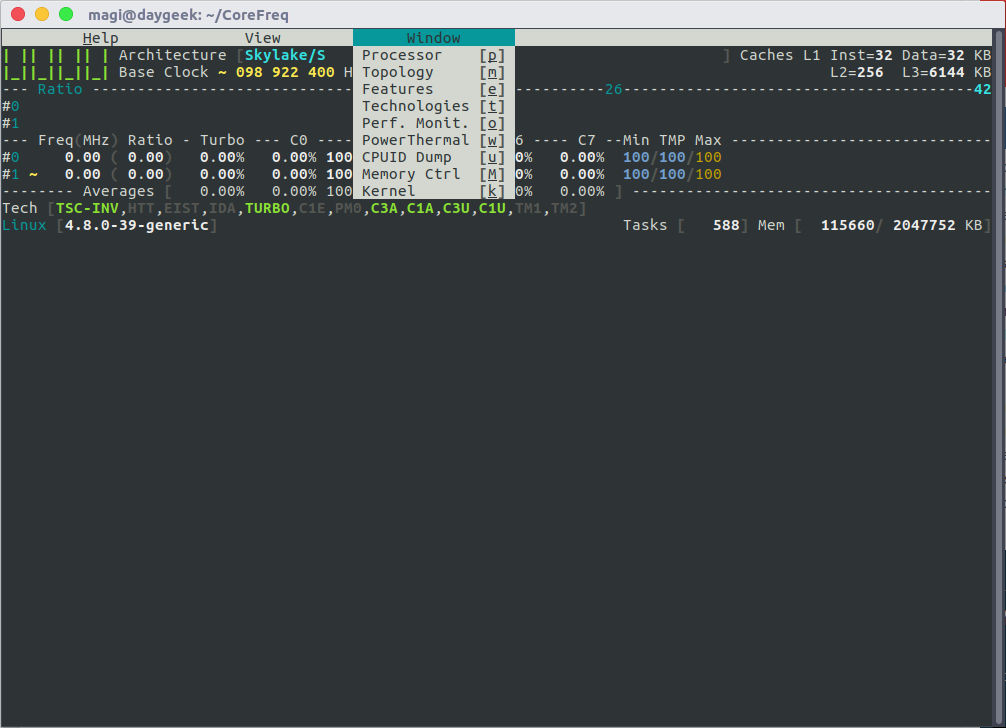Select Topology menu entry

click(x=434, y=72)
